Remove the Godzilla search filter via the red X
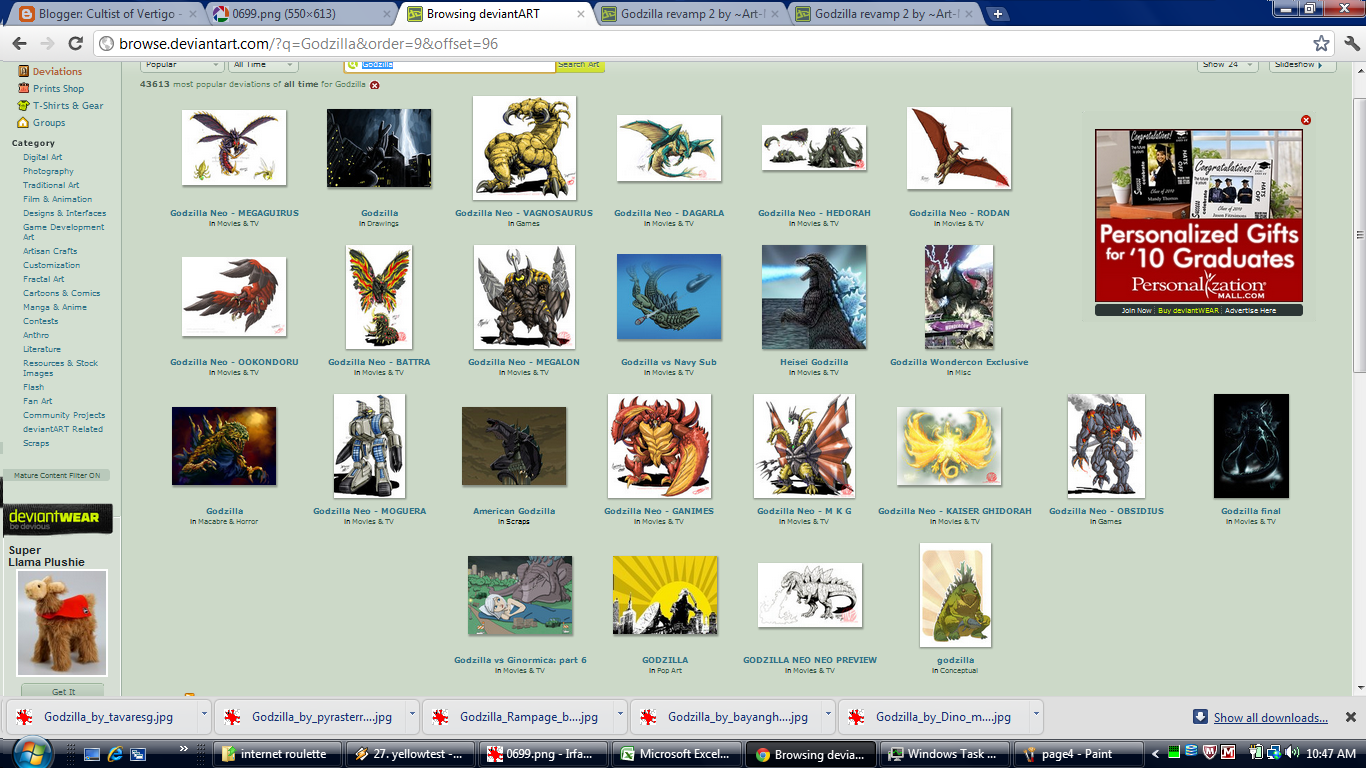Screen dimensions: 1366x768 pyautogui.click(x=375, y=86)
